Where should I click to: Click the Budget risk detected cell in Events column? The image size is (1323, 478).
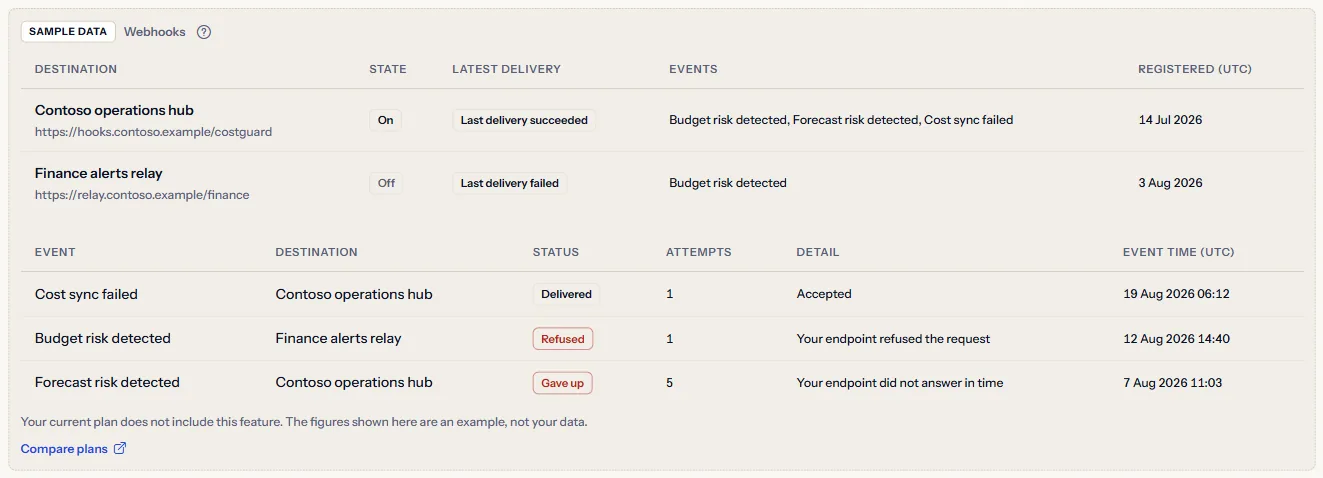(x=728, y=183)
